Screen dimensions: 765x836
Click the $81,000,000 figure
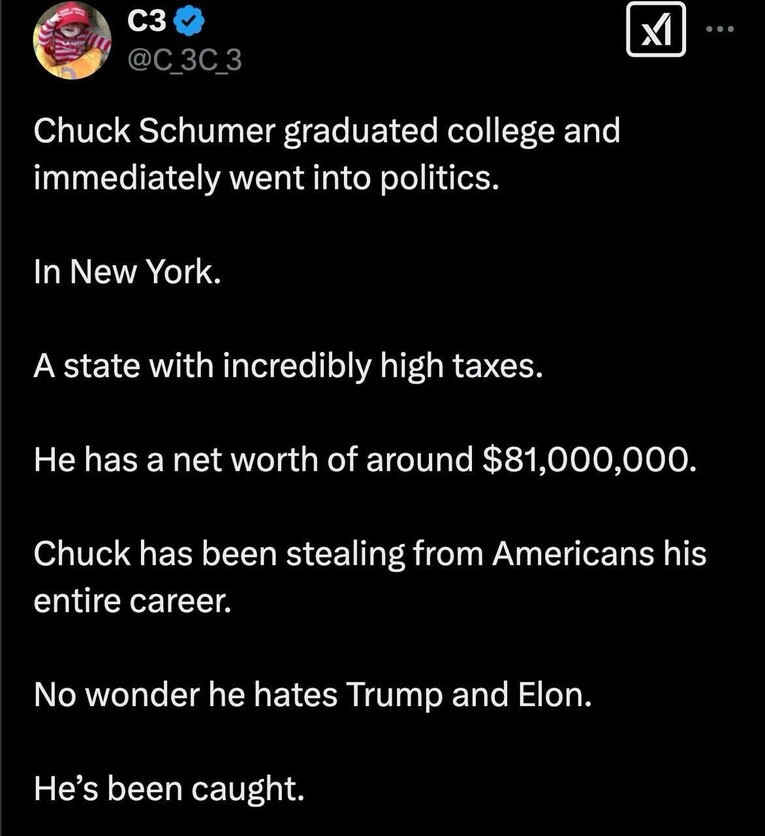[585, 459]
